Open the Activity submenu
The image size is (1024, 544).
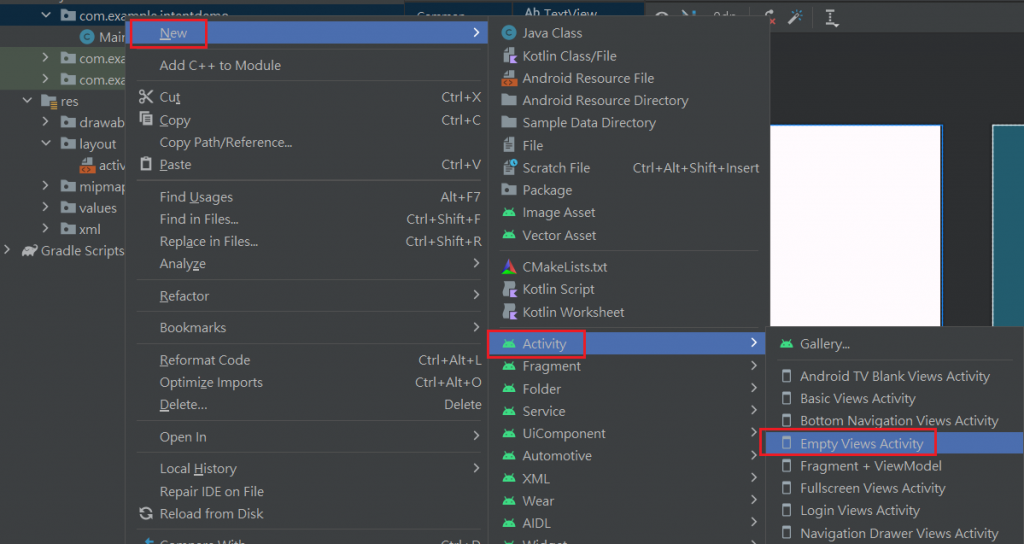pos(626,344)
